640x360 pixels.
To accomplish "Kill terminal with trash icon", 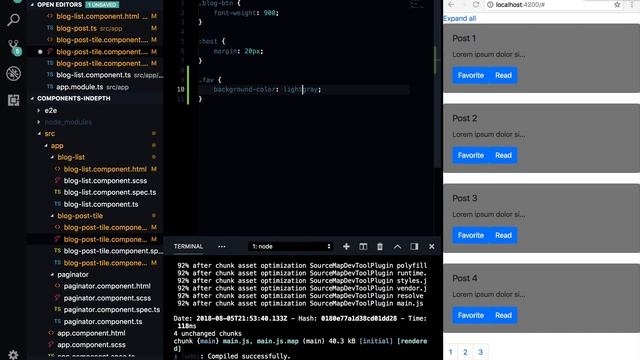I will (380, 247).
